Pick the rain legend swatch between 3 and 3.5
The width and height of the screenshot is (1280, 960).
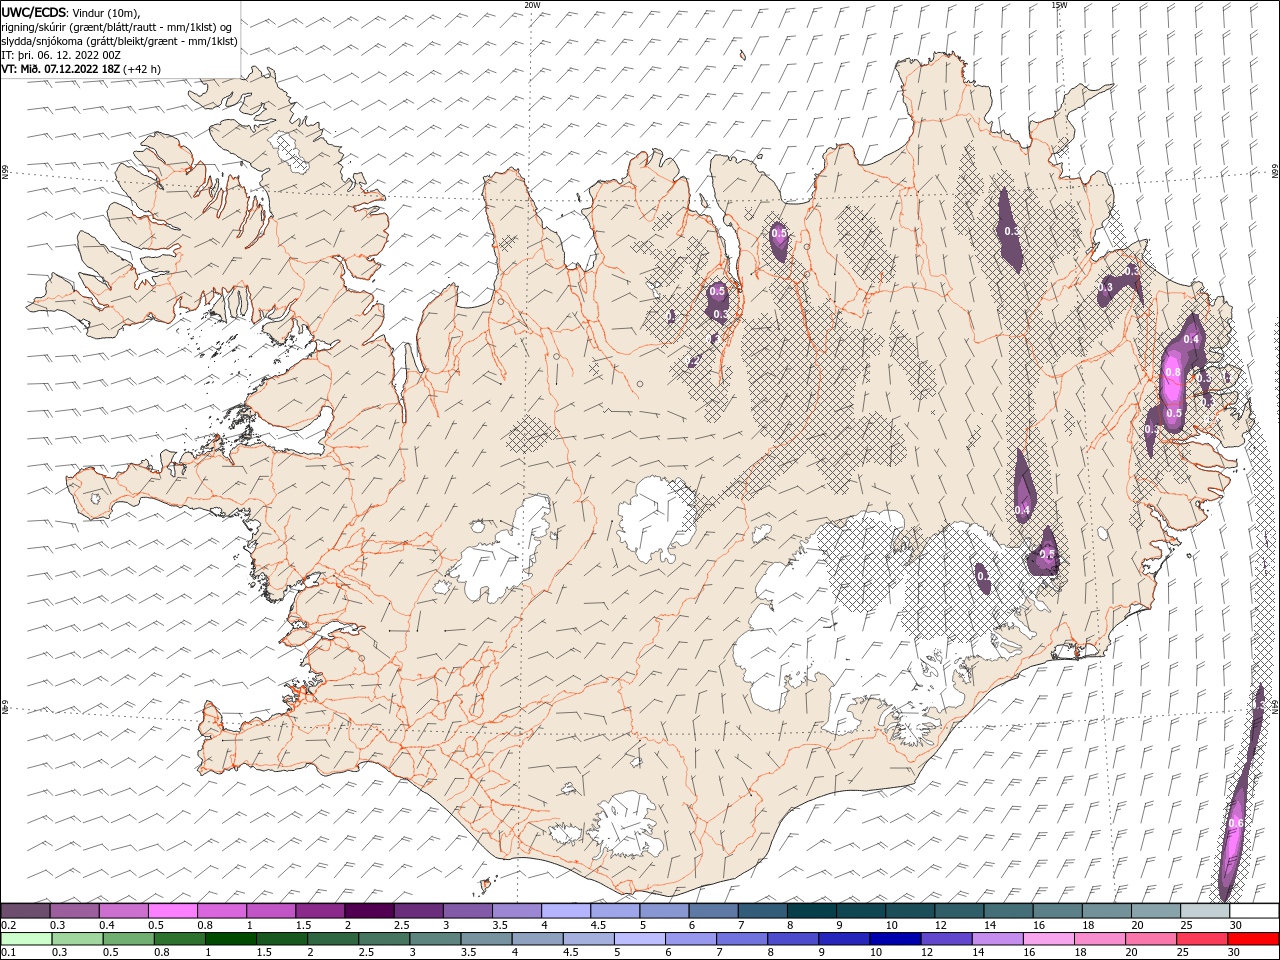(435, 938)
